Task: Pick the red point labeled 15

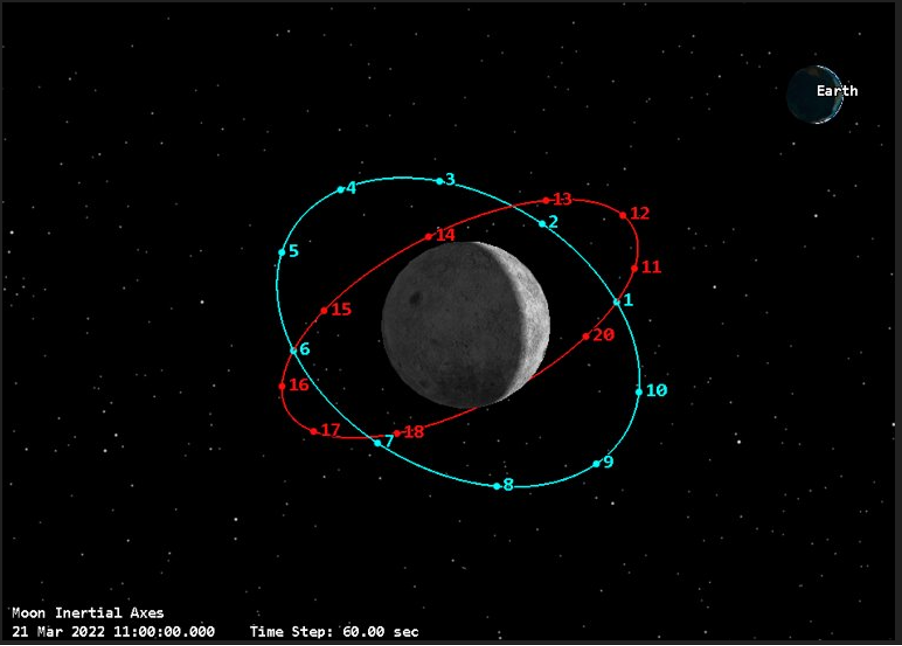Action: (x=324, y=311)
